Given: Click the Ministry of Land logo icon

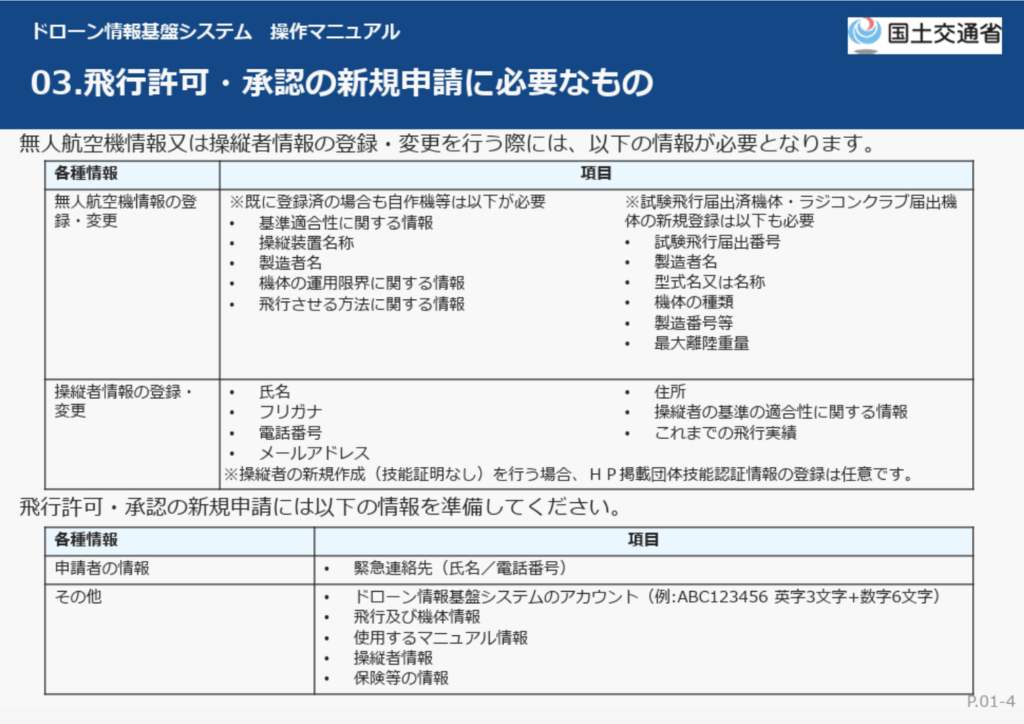Looking at the screenshot, I should [x=864, y=34].
